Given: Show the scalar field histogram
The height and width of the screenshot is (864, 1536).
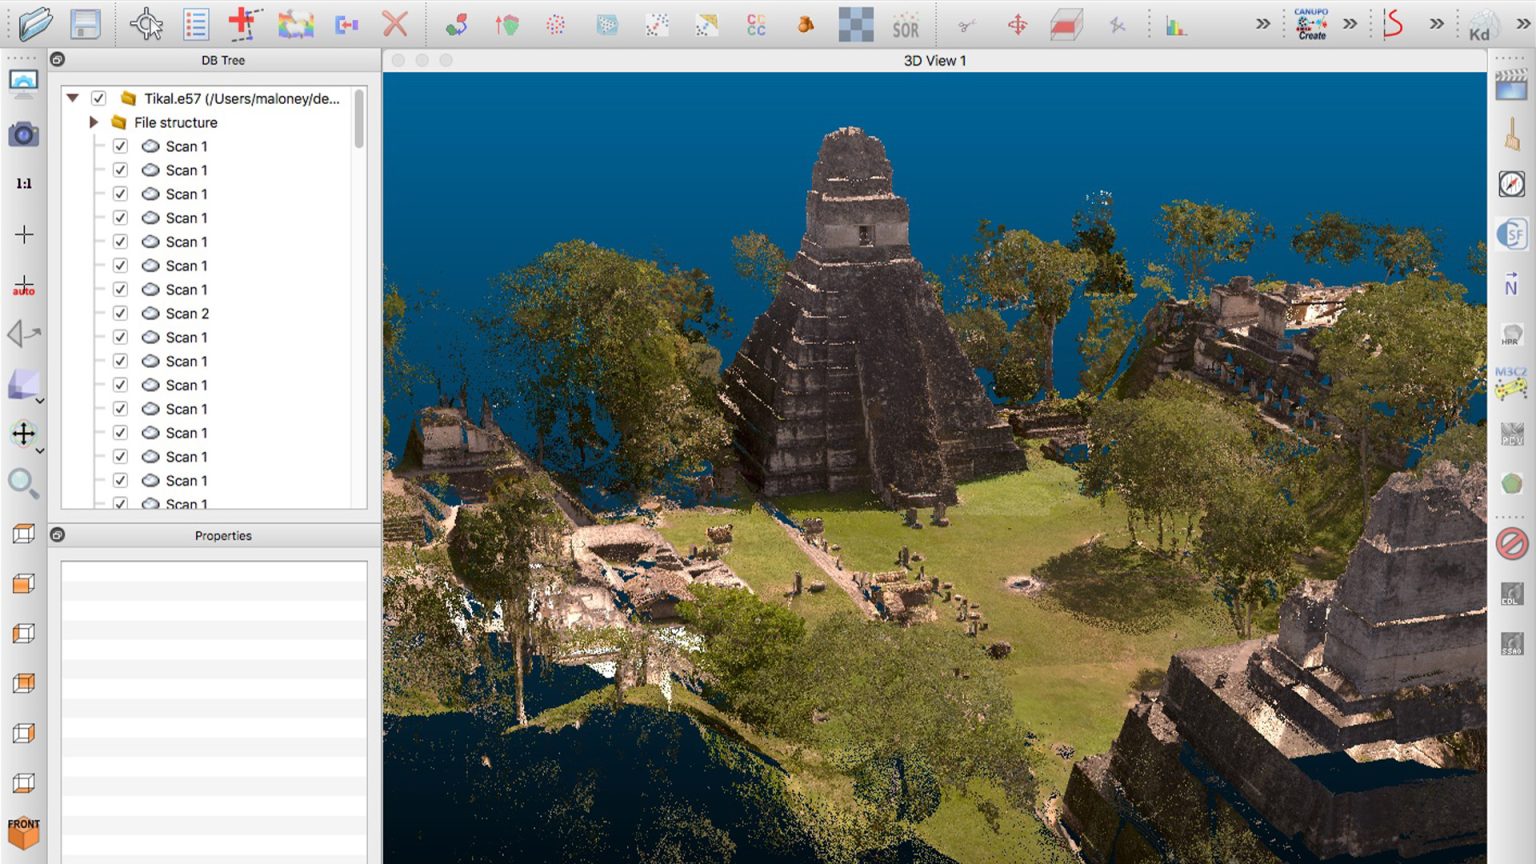Looking at the screenshot, I should pos(1178,23).
